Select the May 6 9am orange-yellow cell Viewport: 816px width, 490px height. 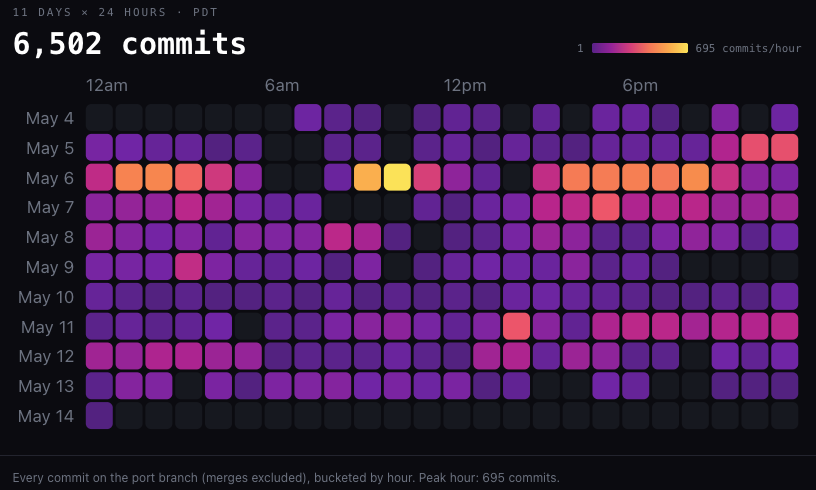(x=367, y=177)
